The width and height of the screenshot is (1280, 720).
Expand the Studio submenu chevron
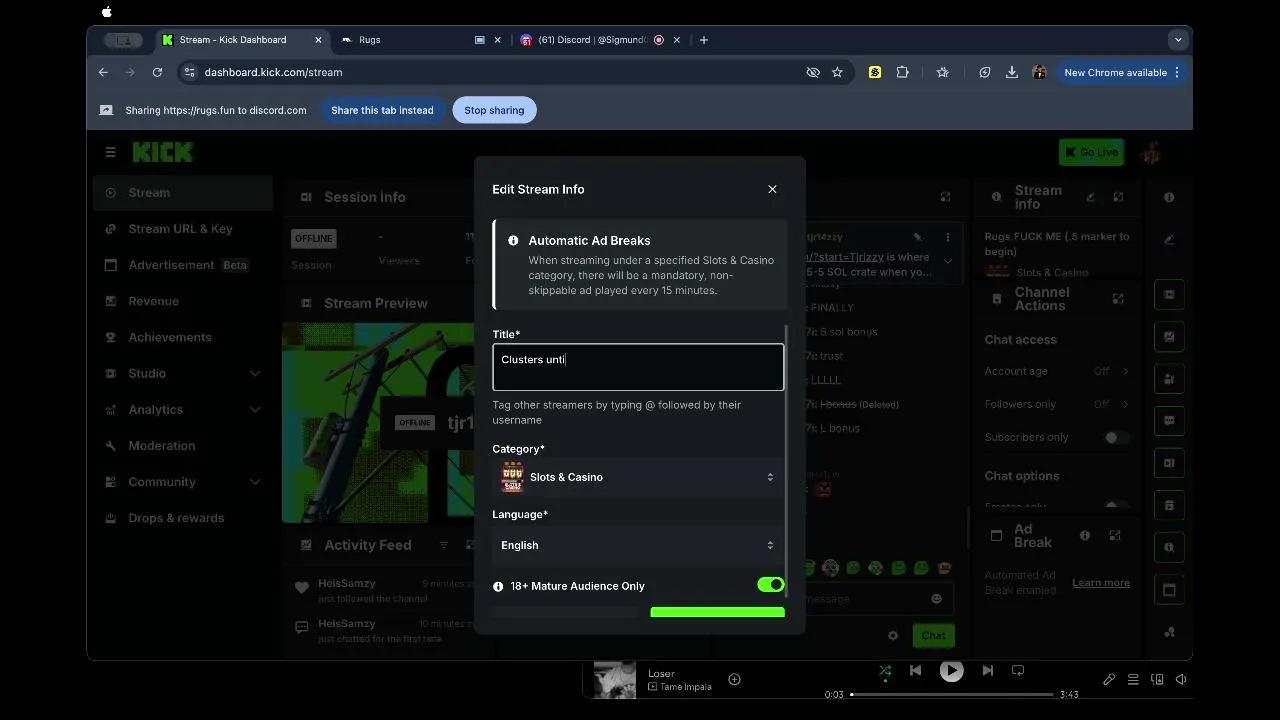click(255, 374)
